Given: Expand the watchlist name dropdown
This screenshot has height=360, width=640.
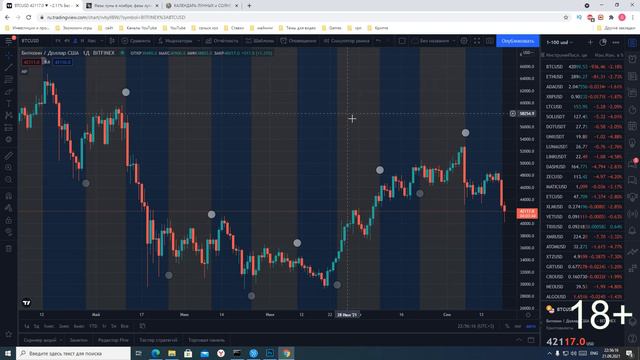Looking at the screenshot, I should pos(560,42).
